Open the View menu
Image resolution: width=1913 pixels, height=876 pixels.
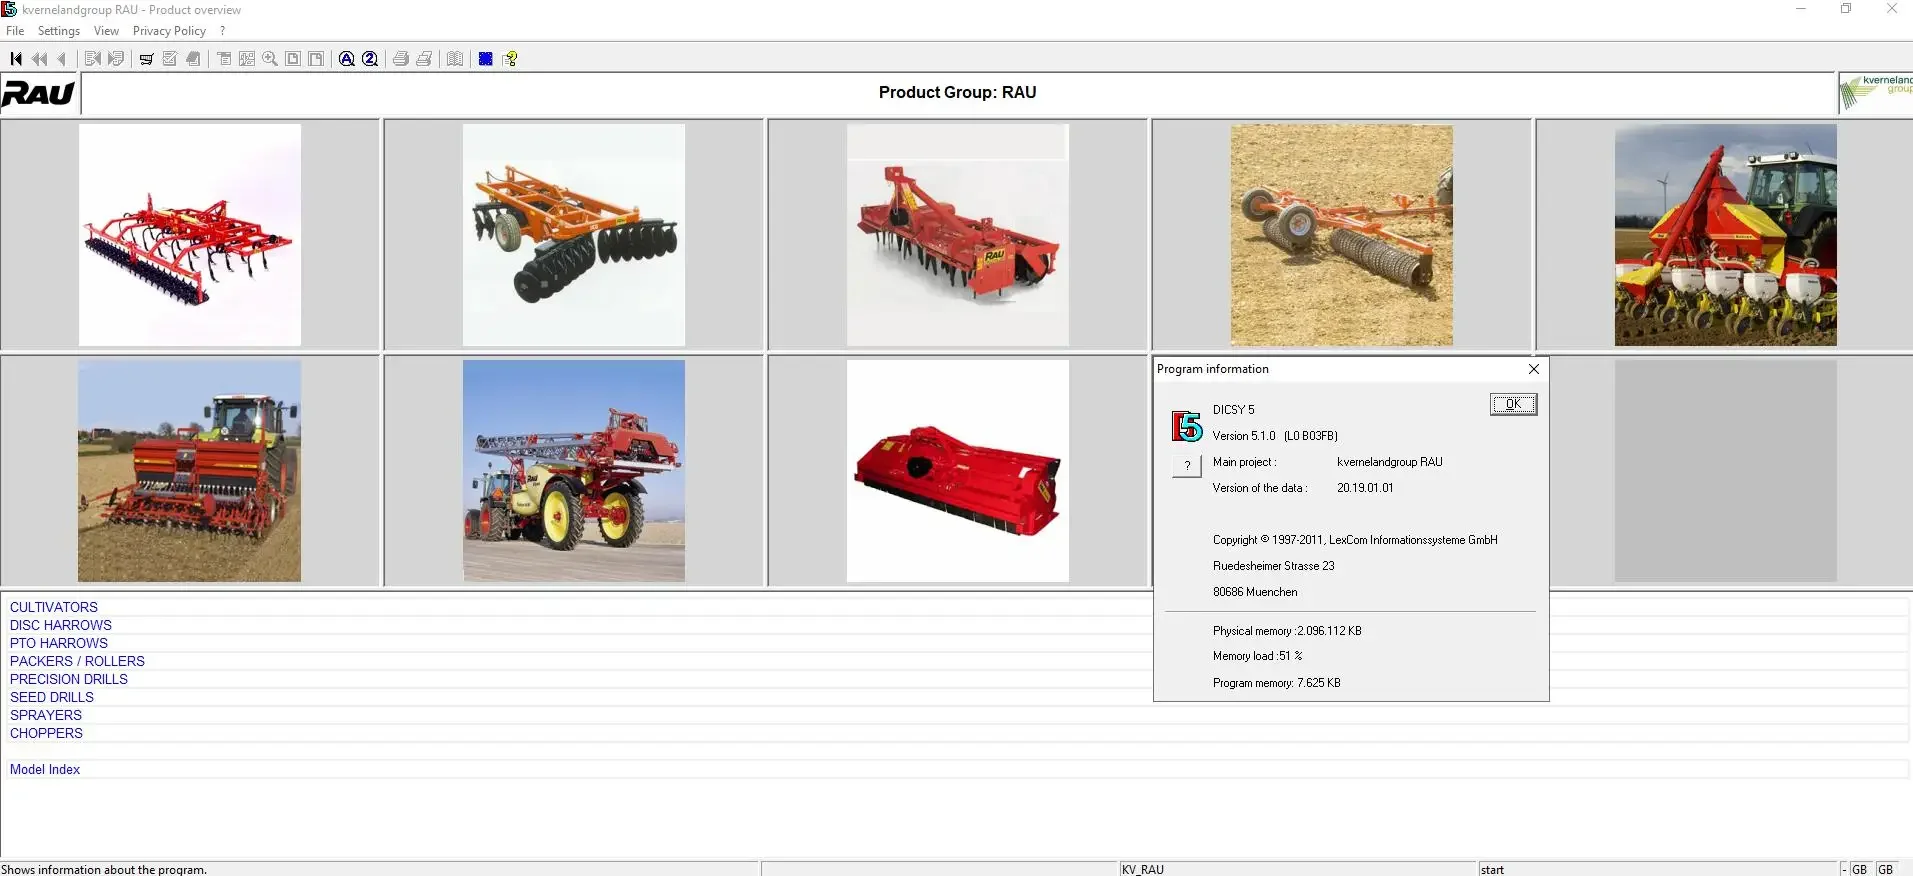(x=106, y=31)
